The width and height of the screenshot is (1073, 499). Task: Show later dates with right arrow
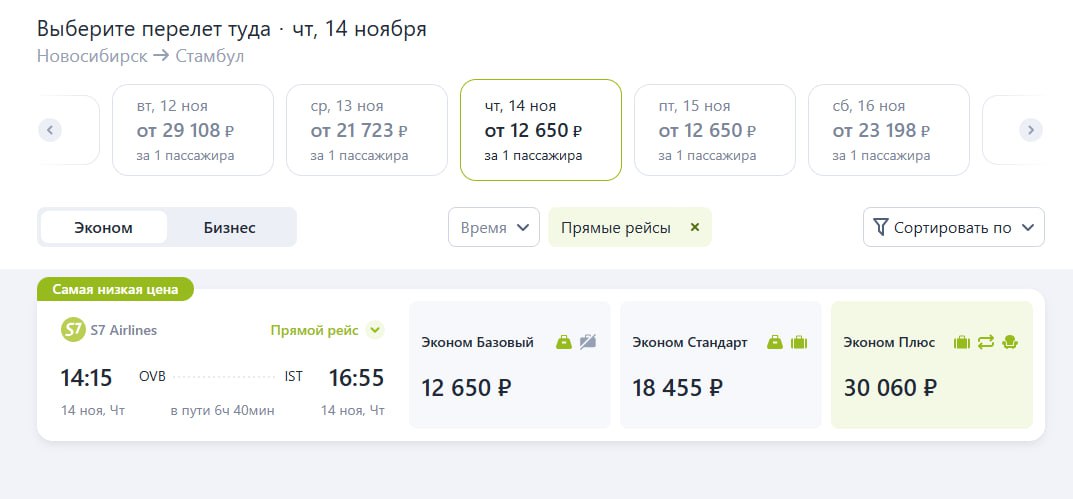(x=1030, y=130)
